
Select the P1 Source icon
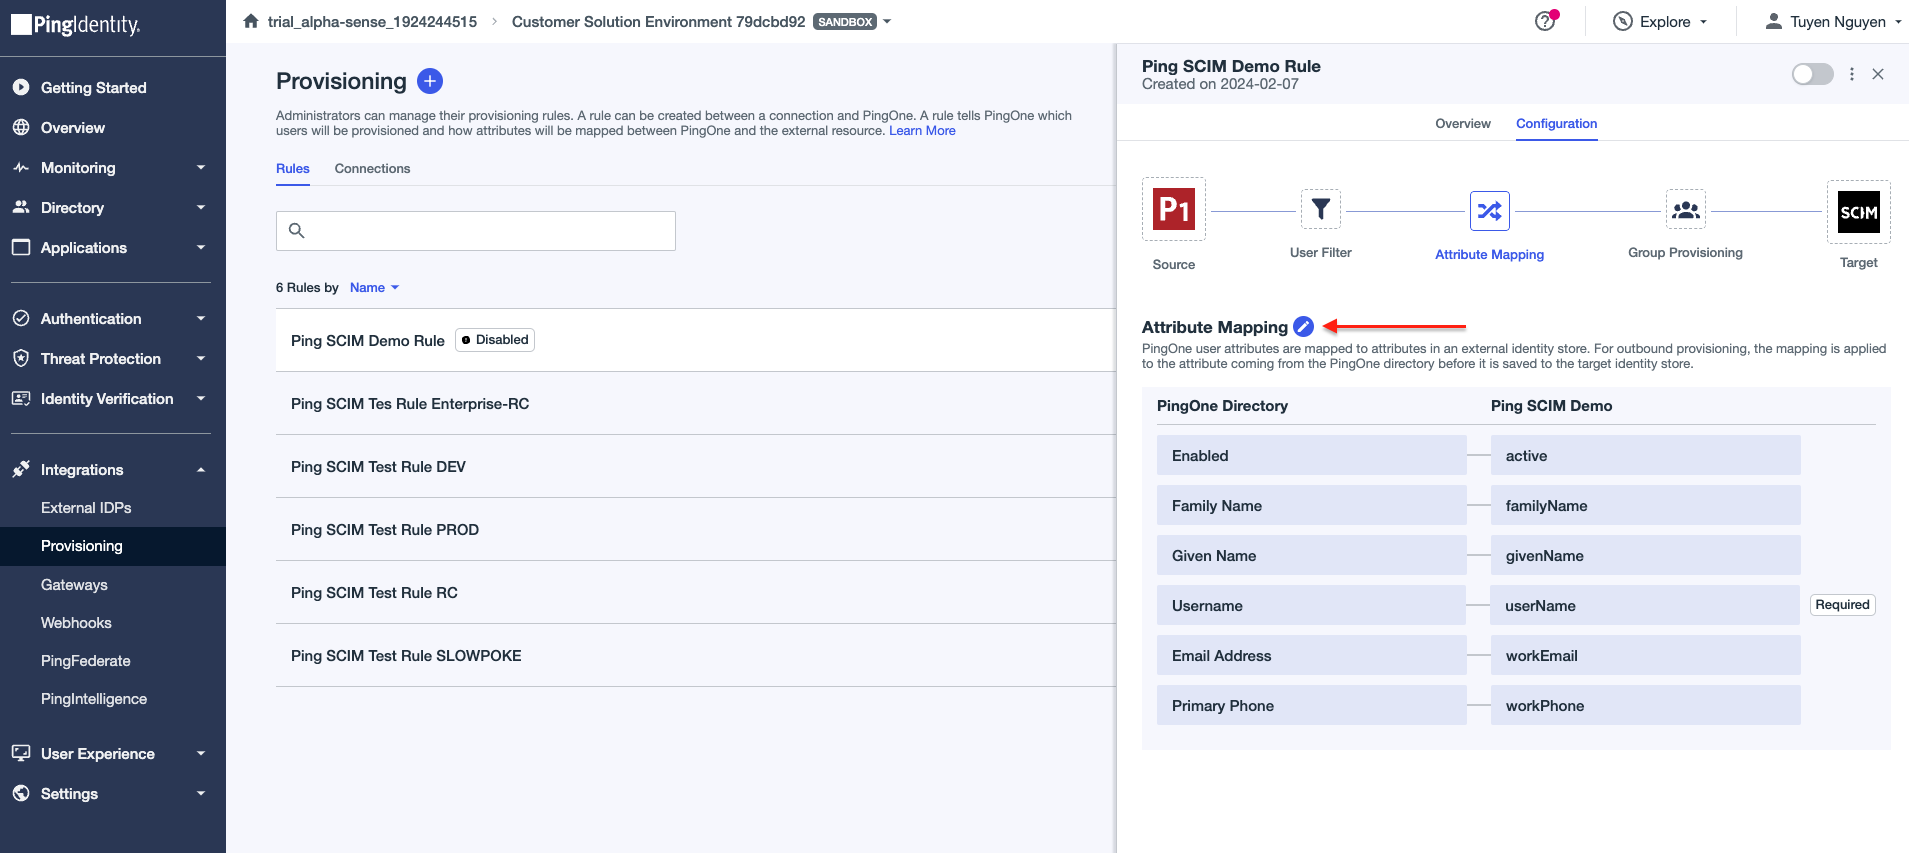[1174, 209]
